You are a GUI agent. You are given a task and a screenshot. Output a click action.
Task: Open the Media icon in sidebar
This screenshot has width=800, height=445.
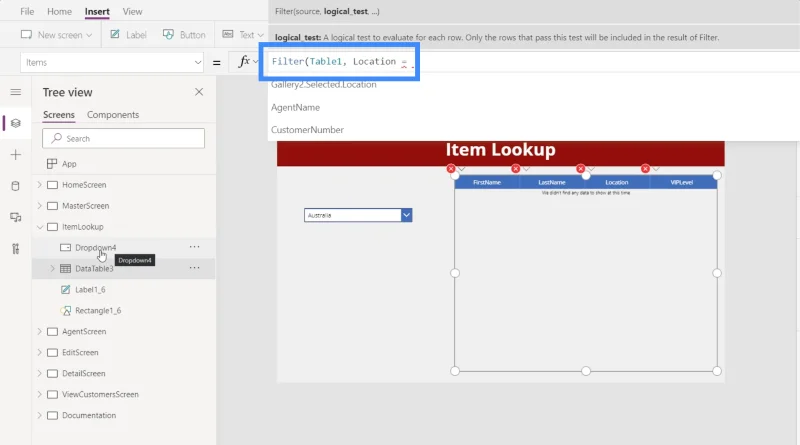(x=16, y=217)
